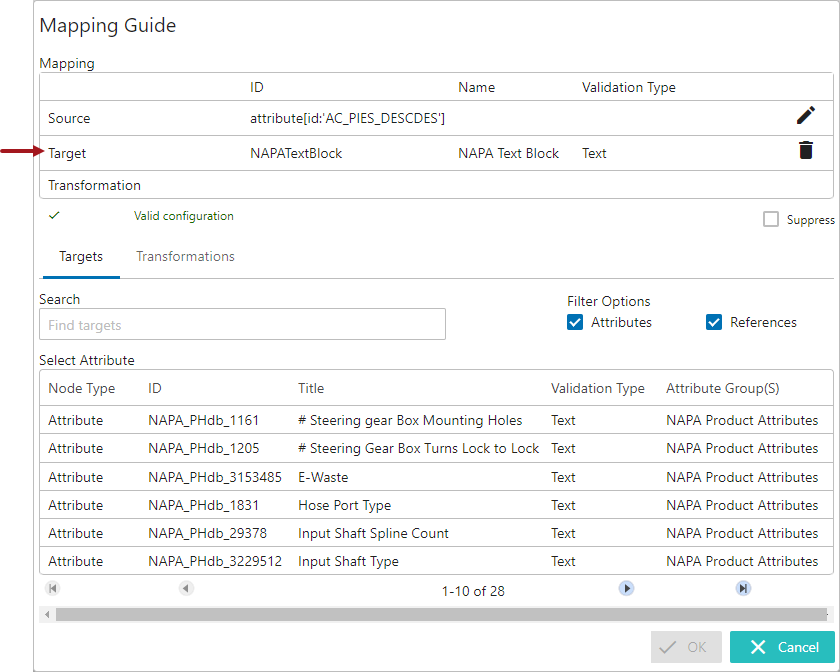The image size is (840, 672).
Task: Enable the Suppress checkbox
Action: (x=770, y=219)
